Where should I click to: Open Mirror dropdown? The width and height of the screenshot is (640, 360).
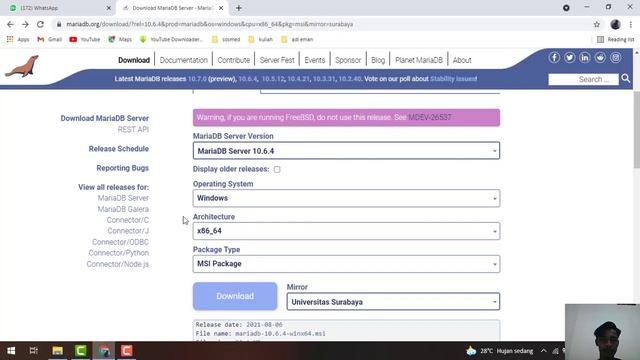click(x=393, y=302)
